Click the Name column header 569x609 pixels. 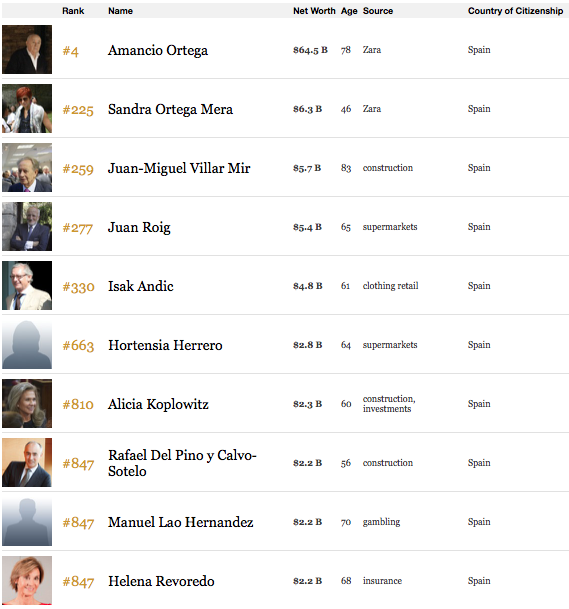tap(120, 11)
